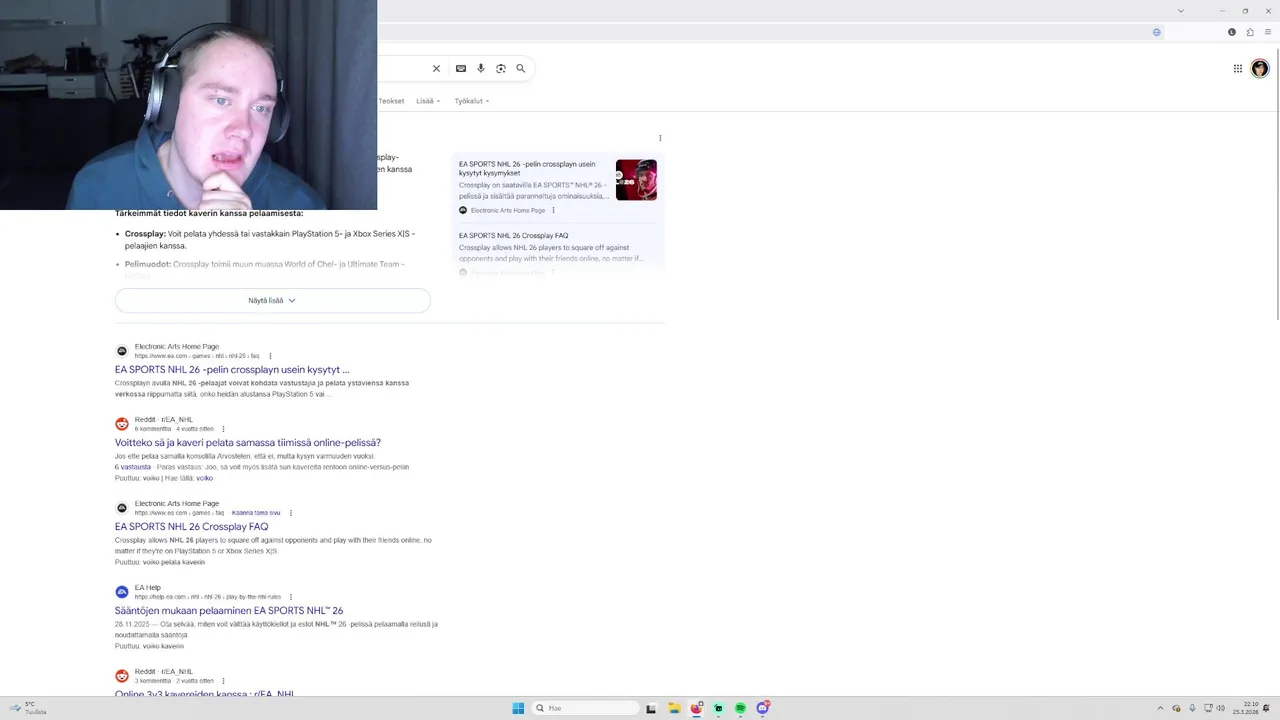Open the browser hamburger menu
The image size is (1280, 720).
[1268, 32]
